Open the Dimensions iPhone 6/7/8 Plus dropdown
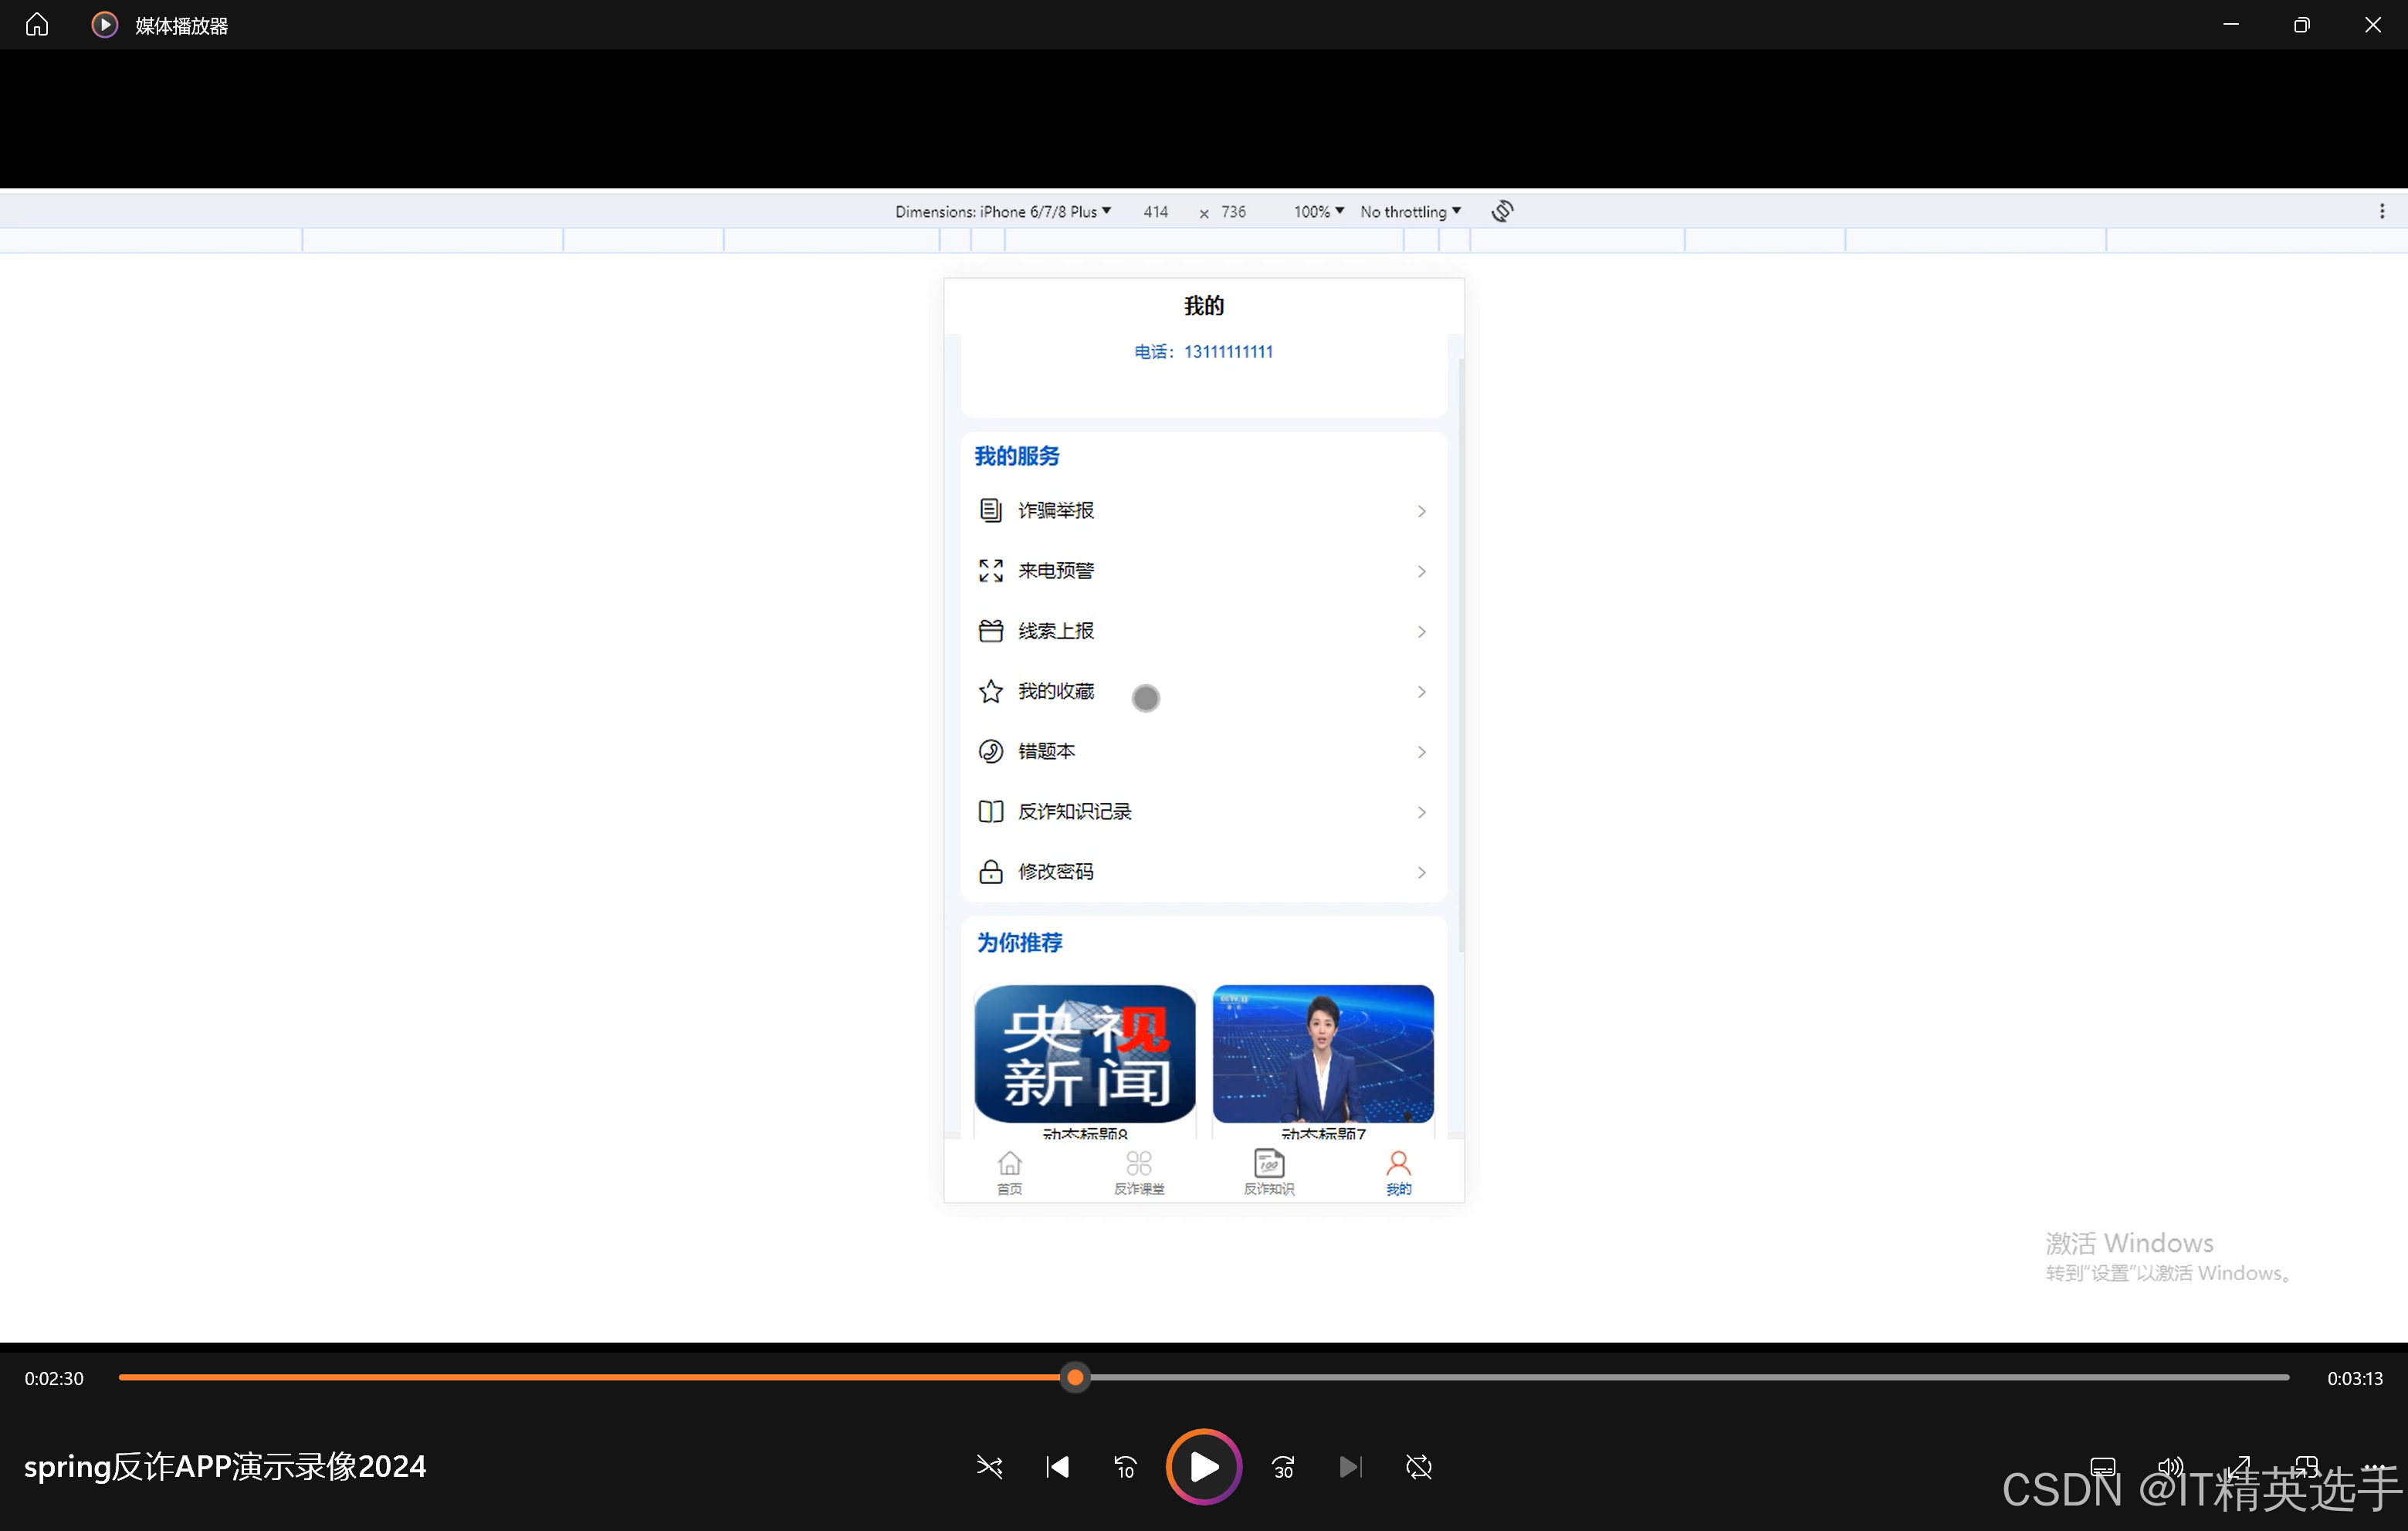Screen dimensions: 2408x1531 1003,212
